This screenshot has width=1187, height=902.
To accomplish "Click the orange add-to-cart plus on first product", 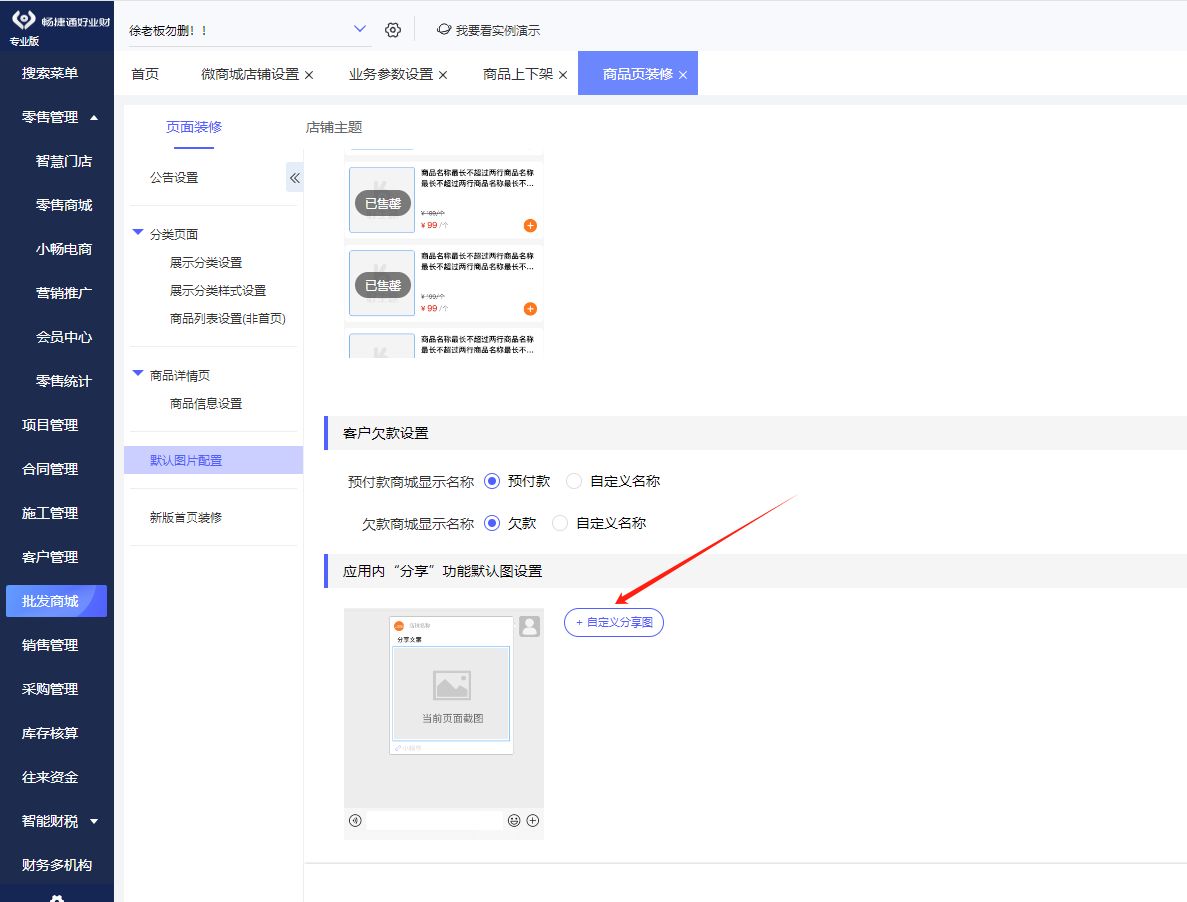I will point(530,225).
